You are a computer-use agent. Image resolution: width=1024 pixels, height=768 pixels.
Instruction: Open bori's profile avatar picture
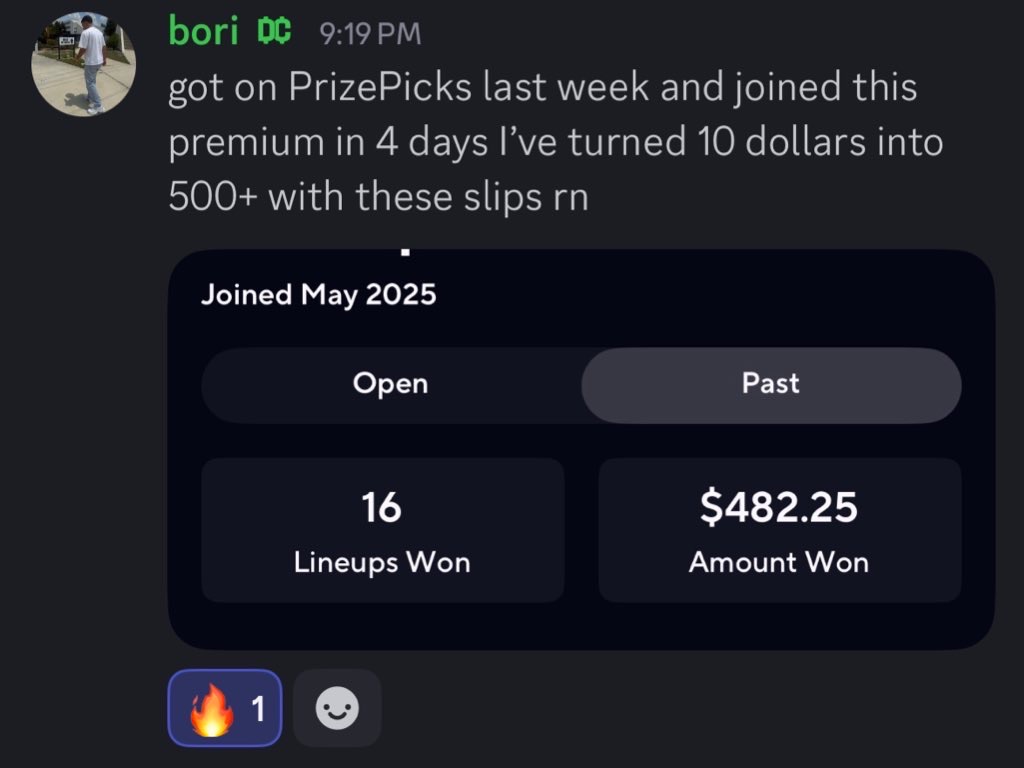(x=84, y=63)
